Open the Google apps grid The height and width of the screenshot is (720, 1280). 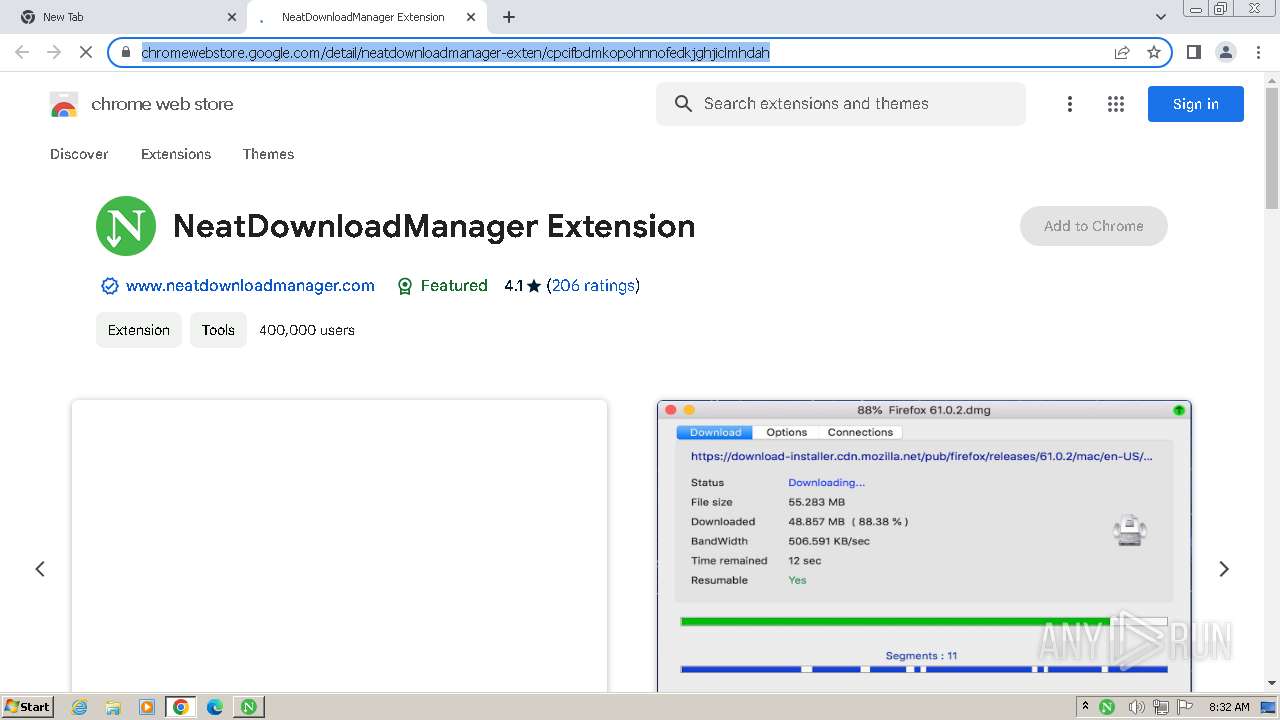pyautogui.click(x=1116, y=104)
